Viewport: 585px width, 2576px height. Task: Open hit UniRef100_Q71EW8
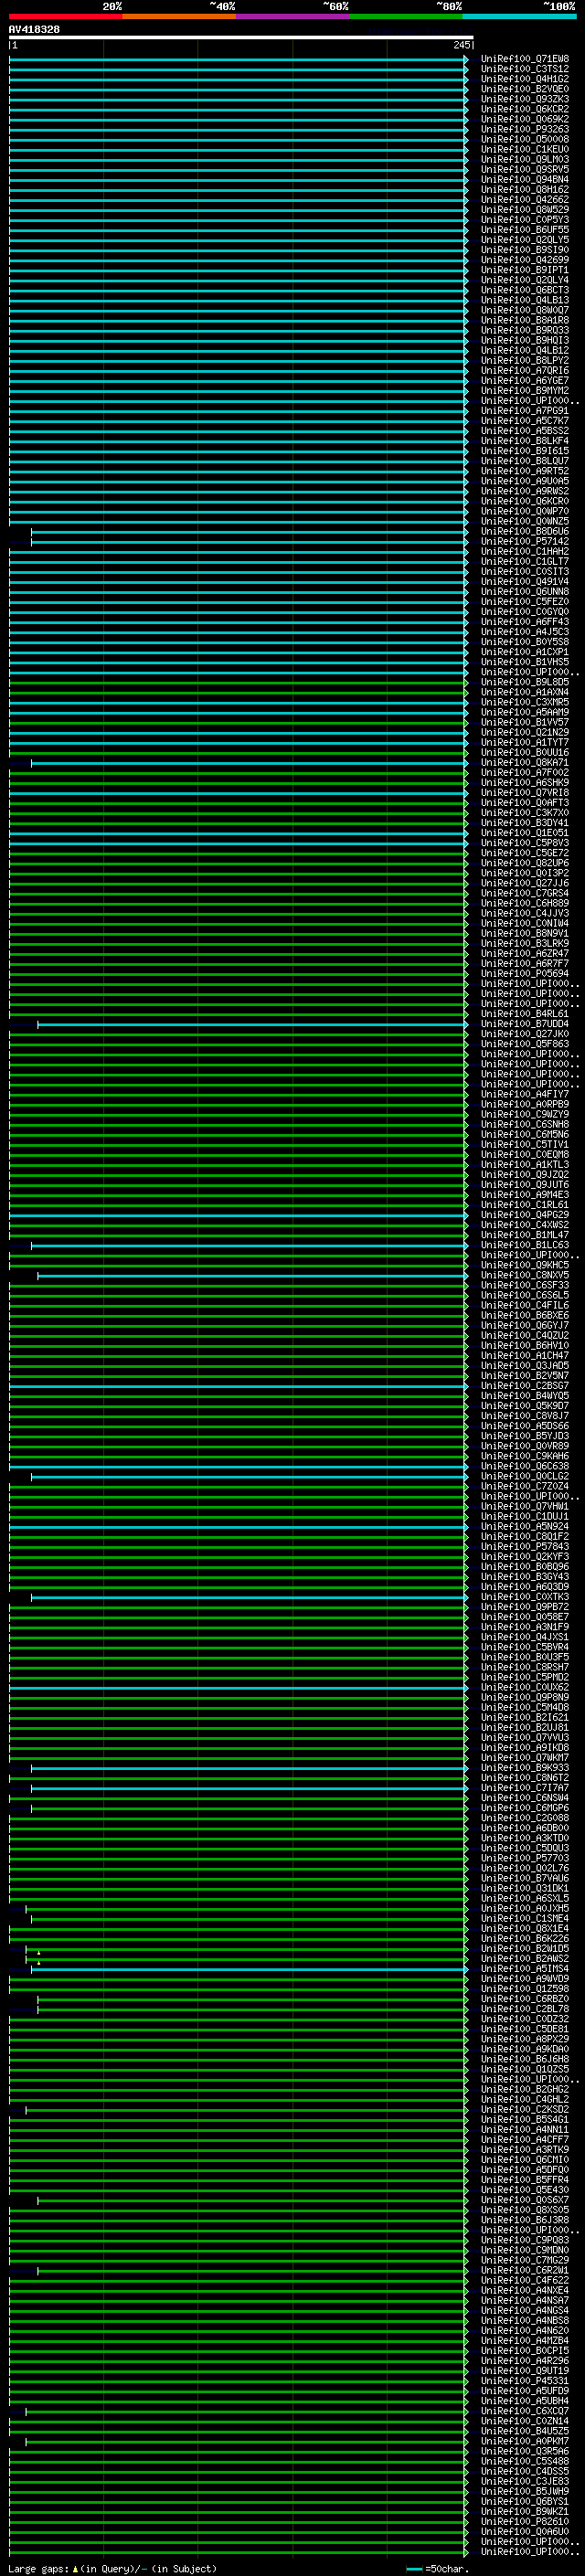click(x=524, y=59)
